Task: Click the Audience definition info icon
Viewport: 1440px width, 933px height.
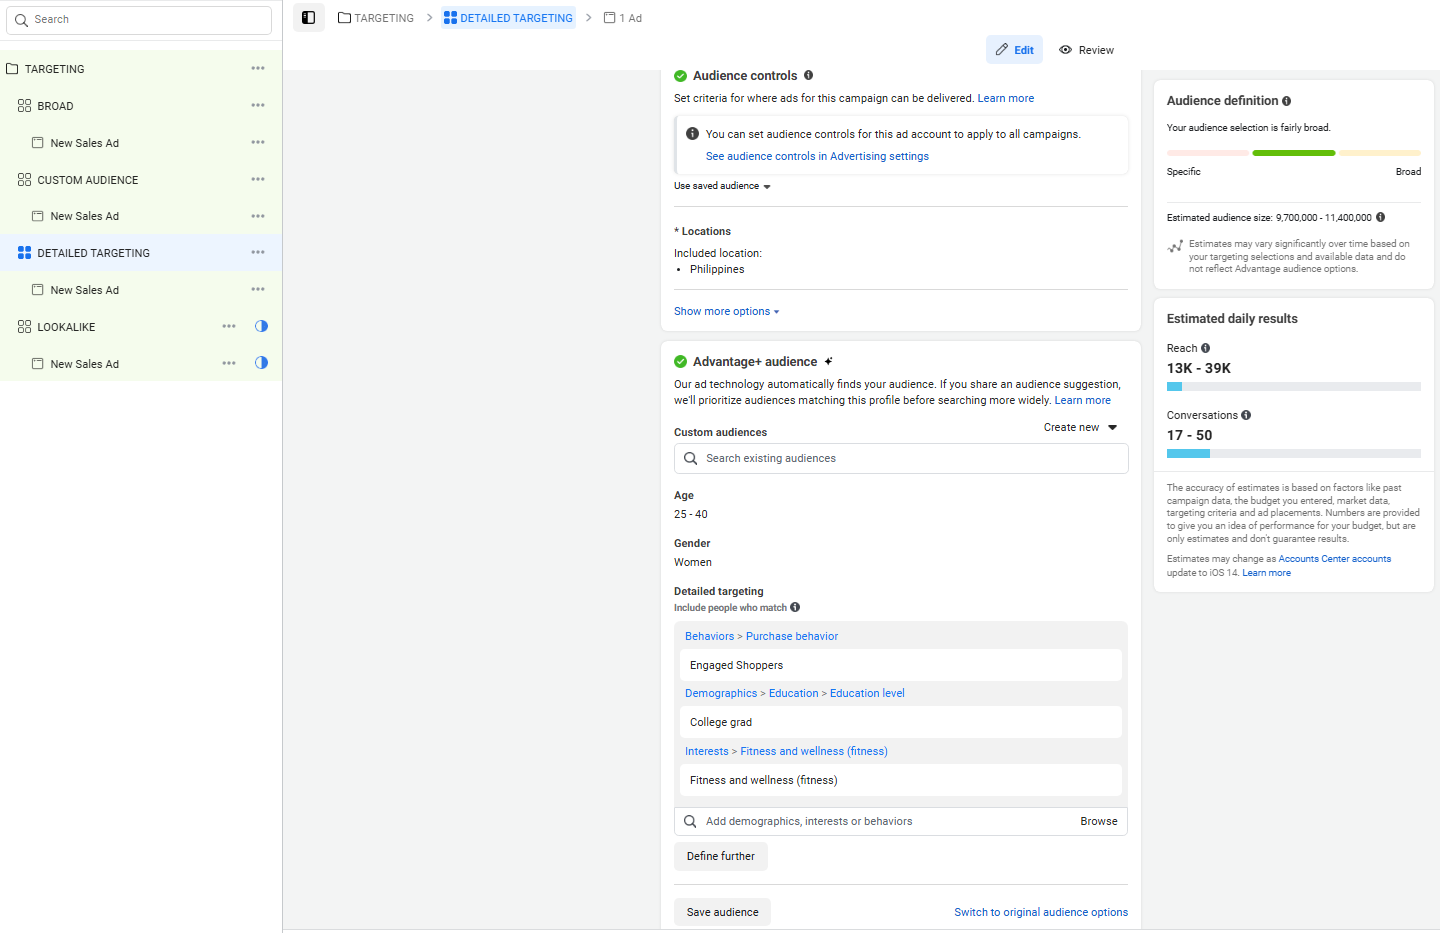Action: pyautogui.click(x=1286, y=101)
